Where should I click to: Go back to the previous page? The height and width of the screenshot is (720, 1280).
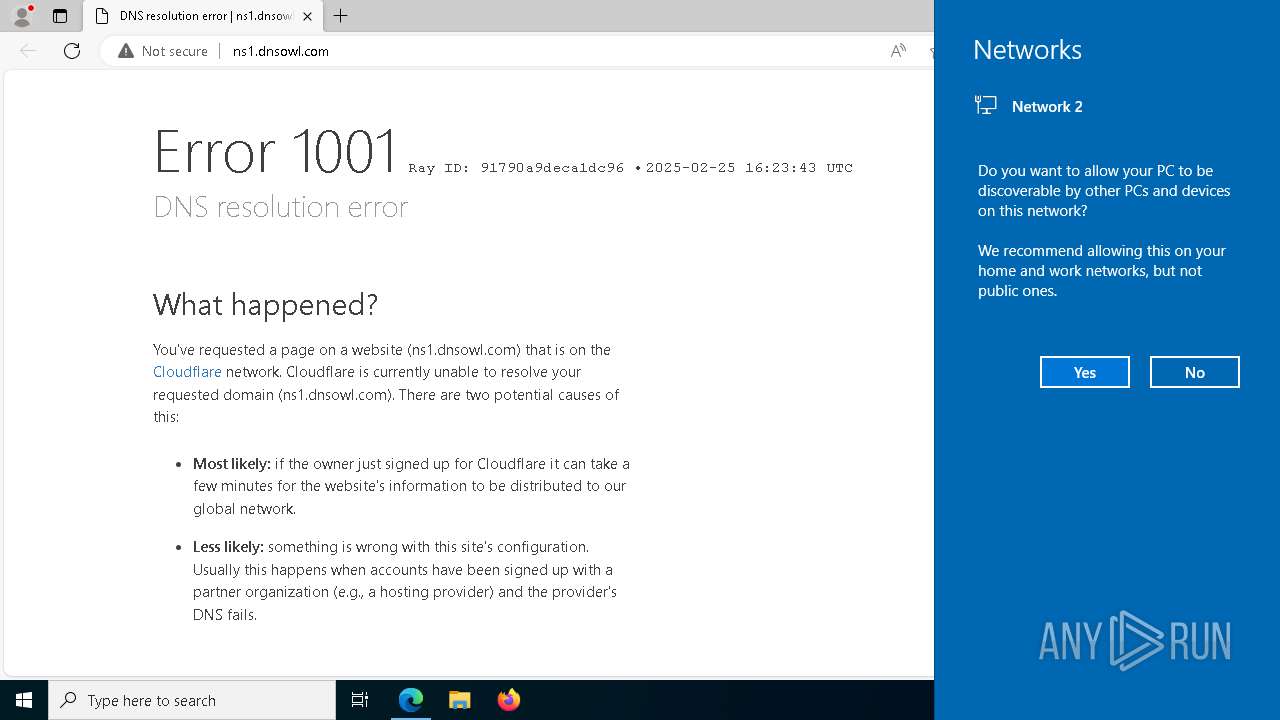pyautogui.click(x=28, y=51)
